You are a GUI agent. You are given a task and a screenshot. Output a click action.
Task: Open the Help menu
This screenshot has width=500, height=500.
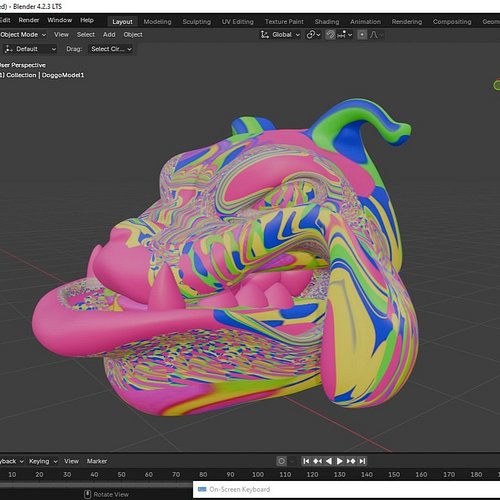pyautogui.click(x=87, y=20)
